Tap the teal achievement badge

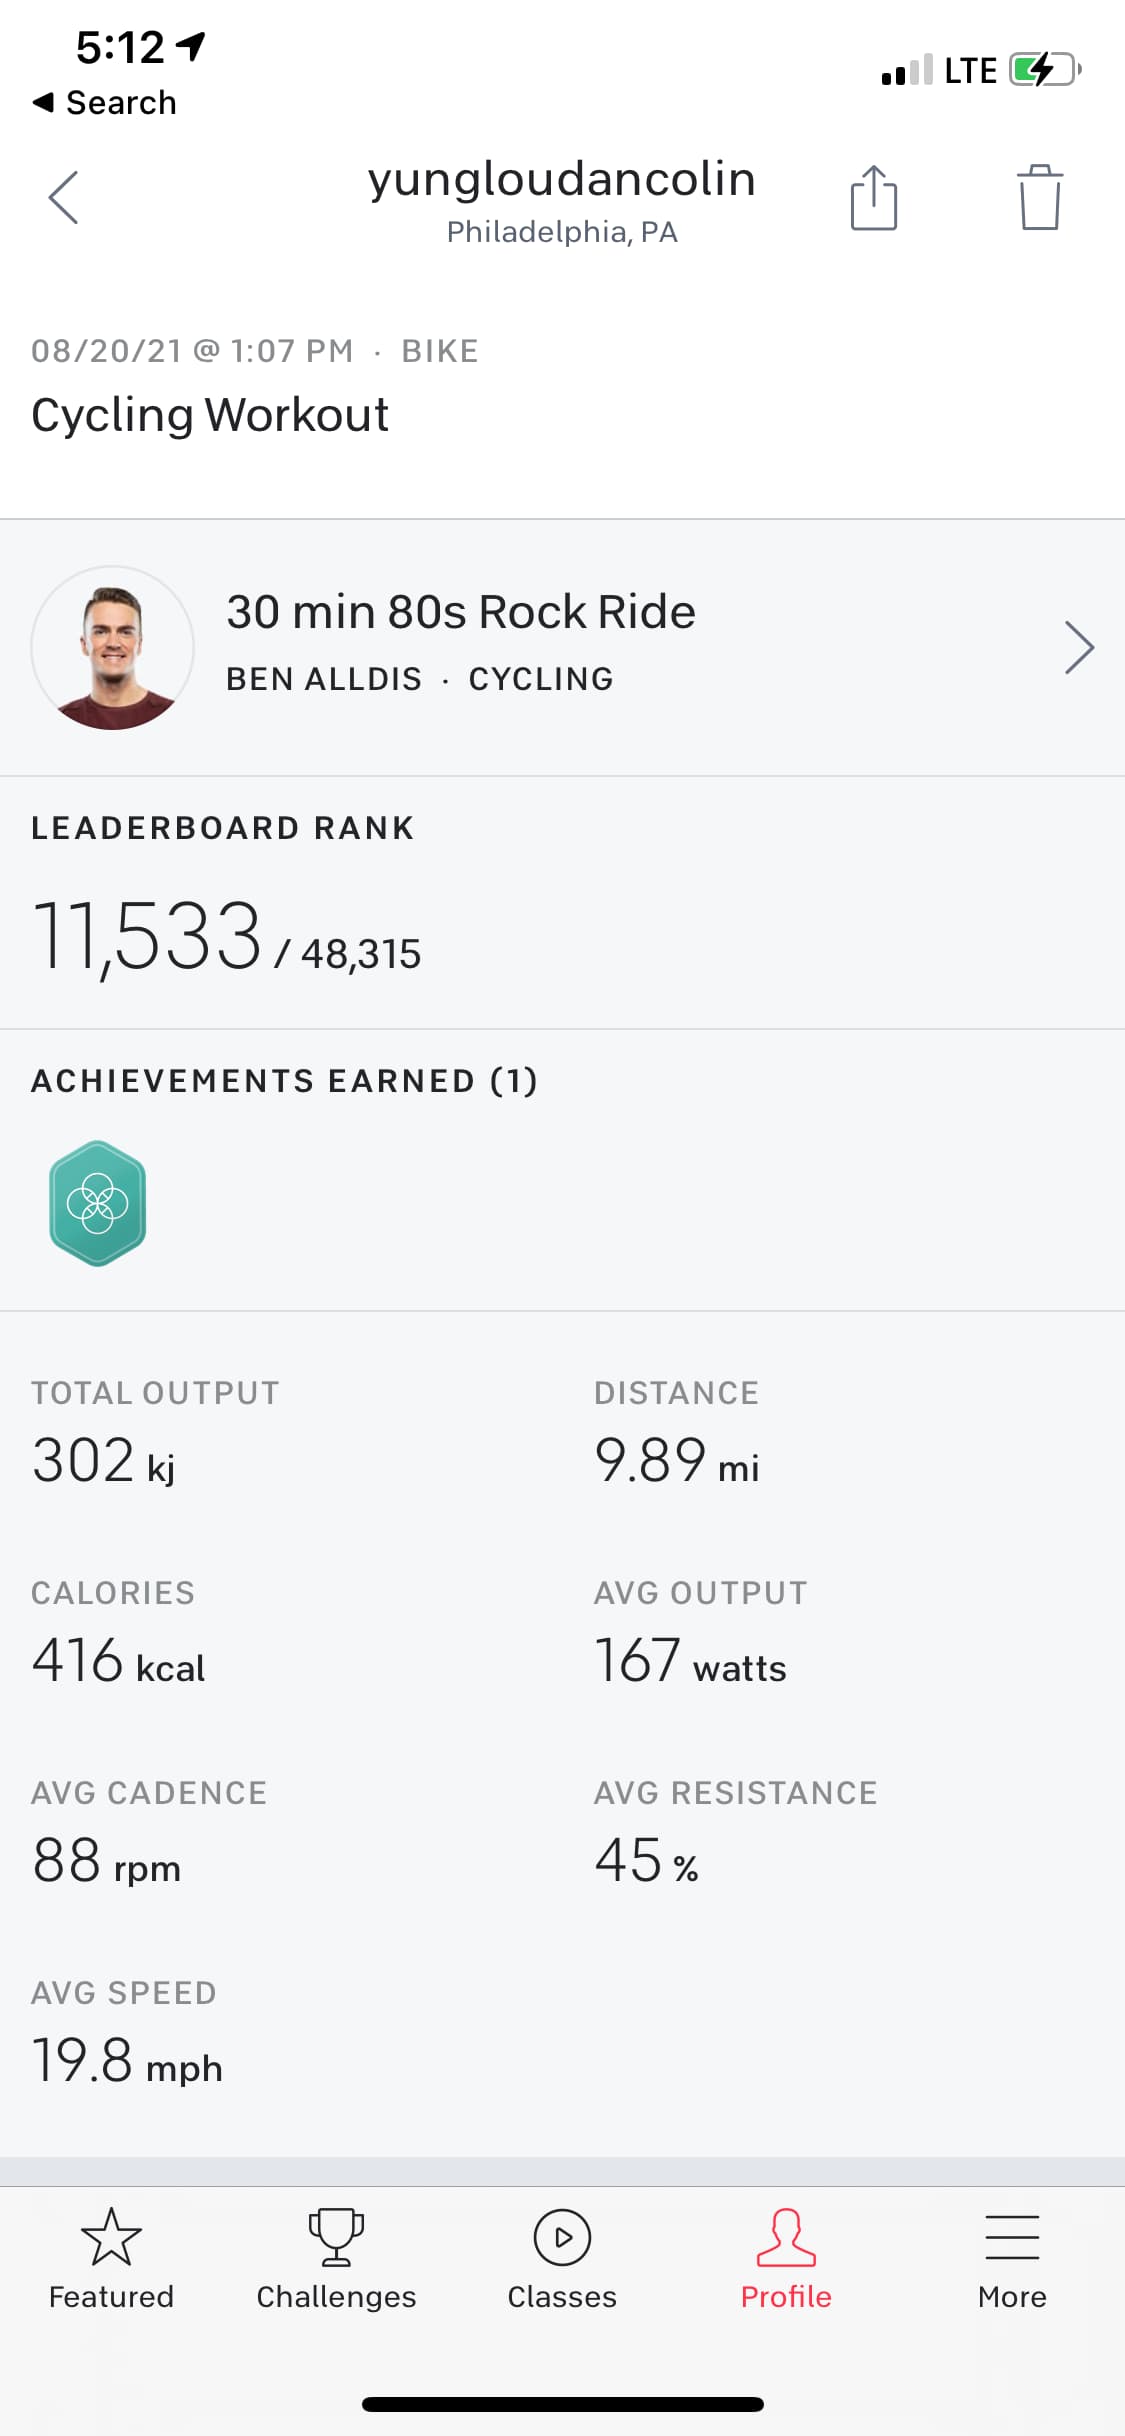point(98,1203)
